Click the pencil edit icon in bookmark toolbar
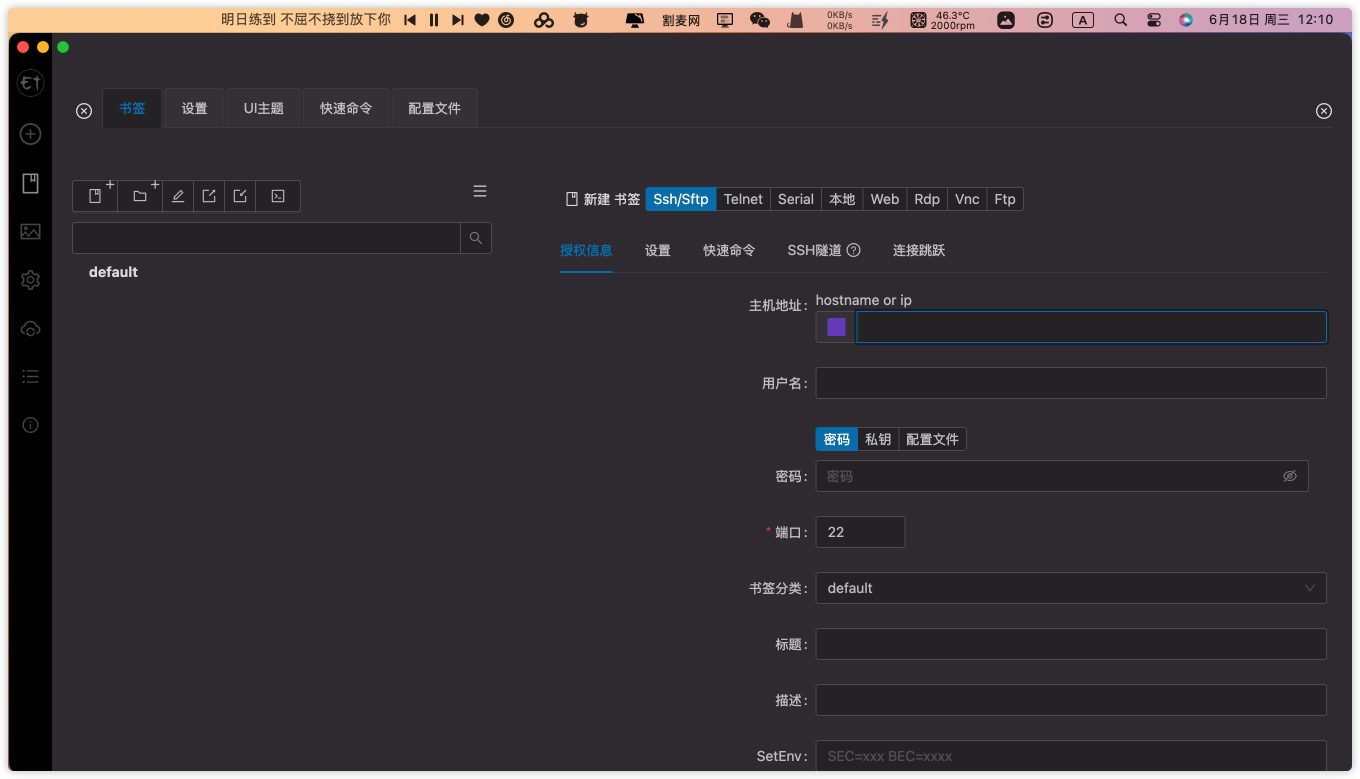The width and height of the screenshot is (1360, 779). (178, 196)
